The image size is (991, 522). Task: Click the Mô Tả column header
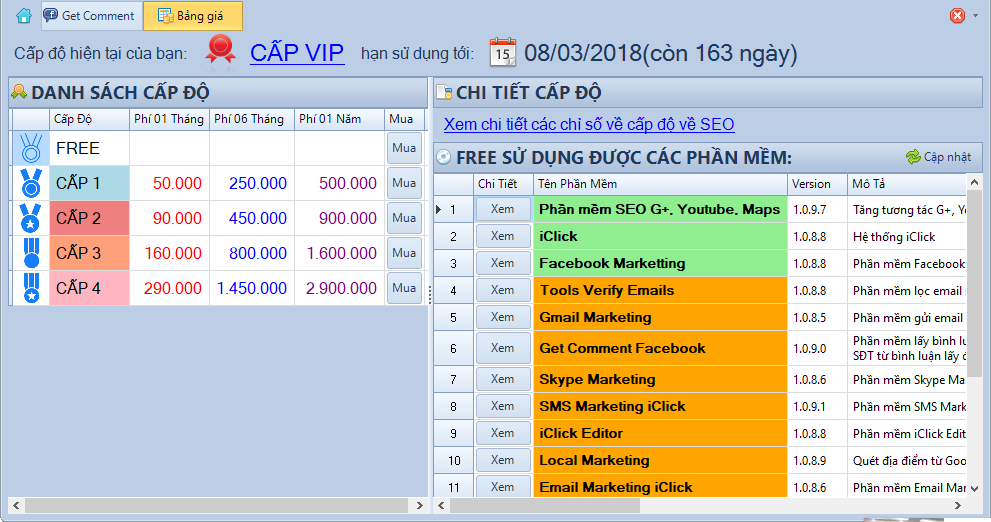(x=907, y=184)
